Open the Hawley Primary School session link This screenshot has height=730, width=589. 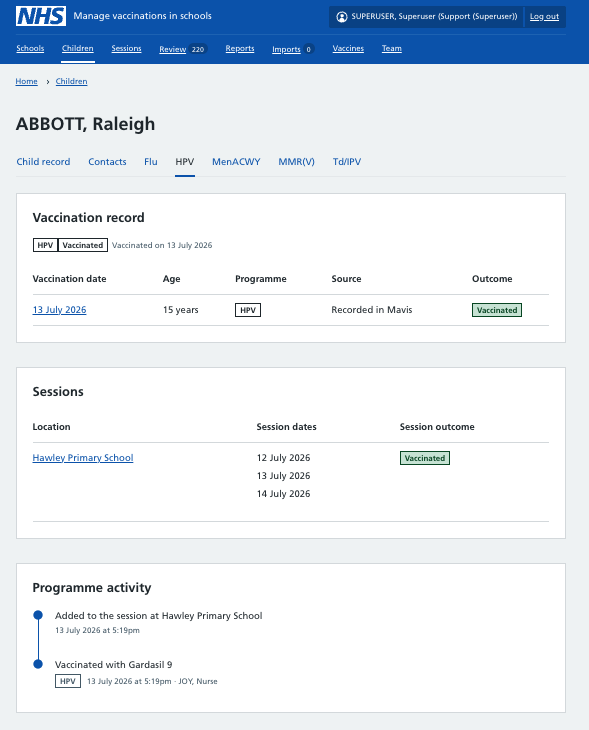(83, 458)
